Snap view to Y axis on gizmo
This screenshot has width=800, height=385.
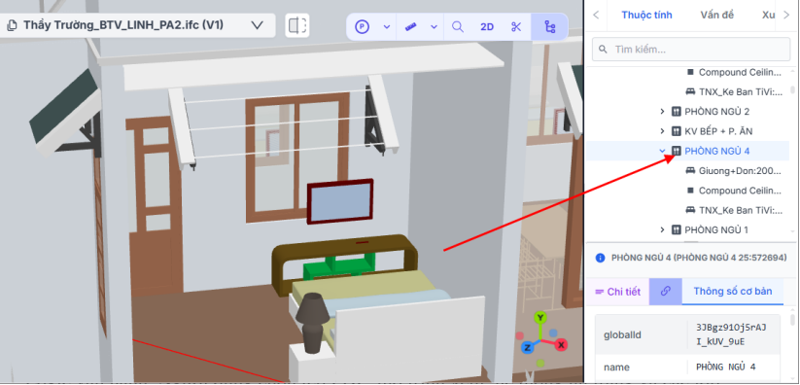[x=540, y=318]
